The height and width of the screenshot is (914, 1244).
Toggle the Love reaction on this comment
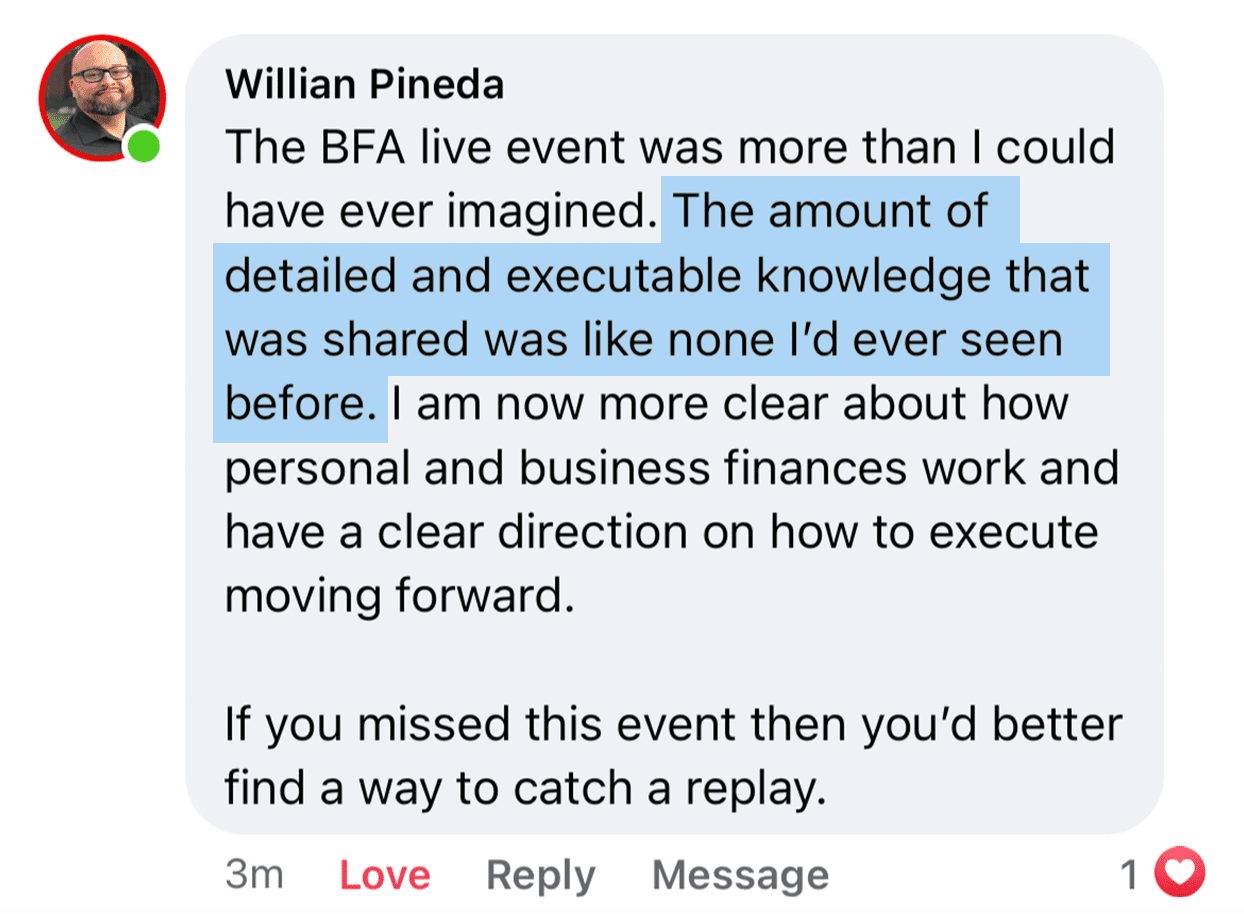(x=385, y=875)
